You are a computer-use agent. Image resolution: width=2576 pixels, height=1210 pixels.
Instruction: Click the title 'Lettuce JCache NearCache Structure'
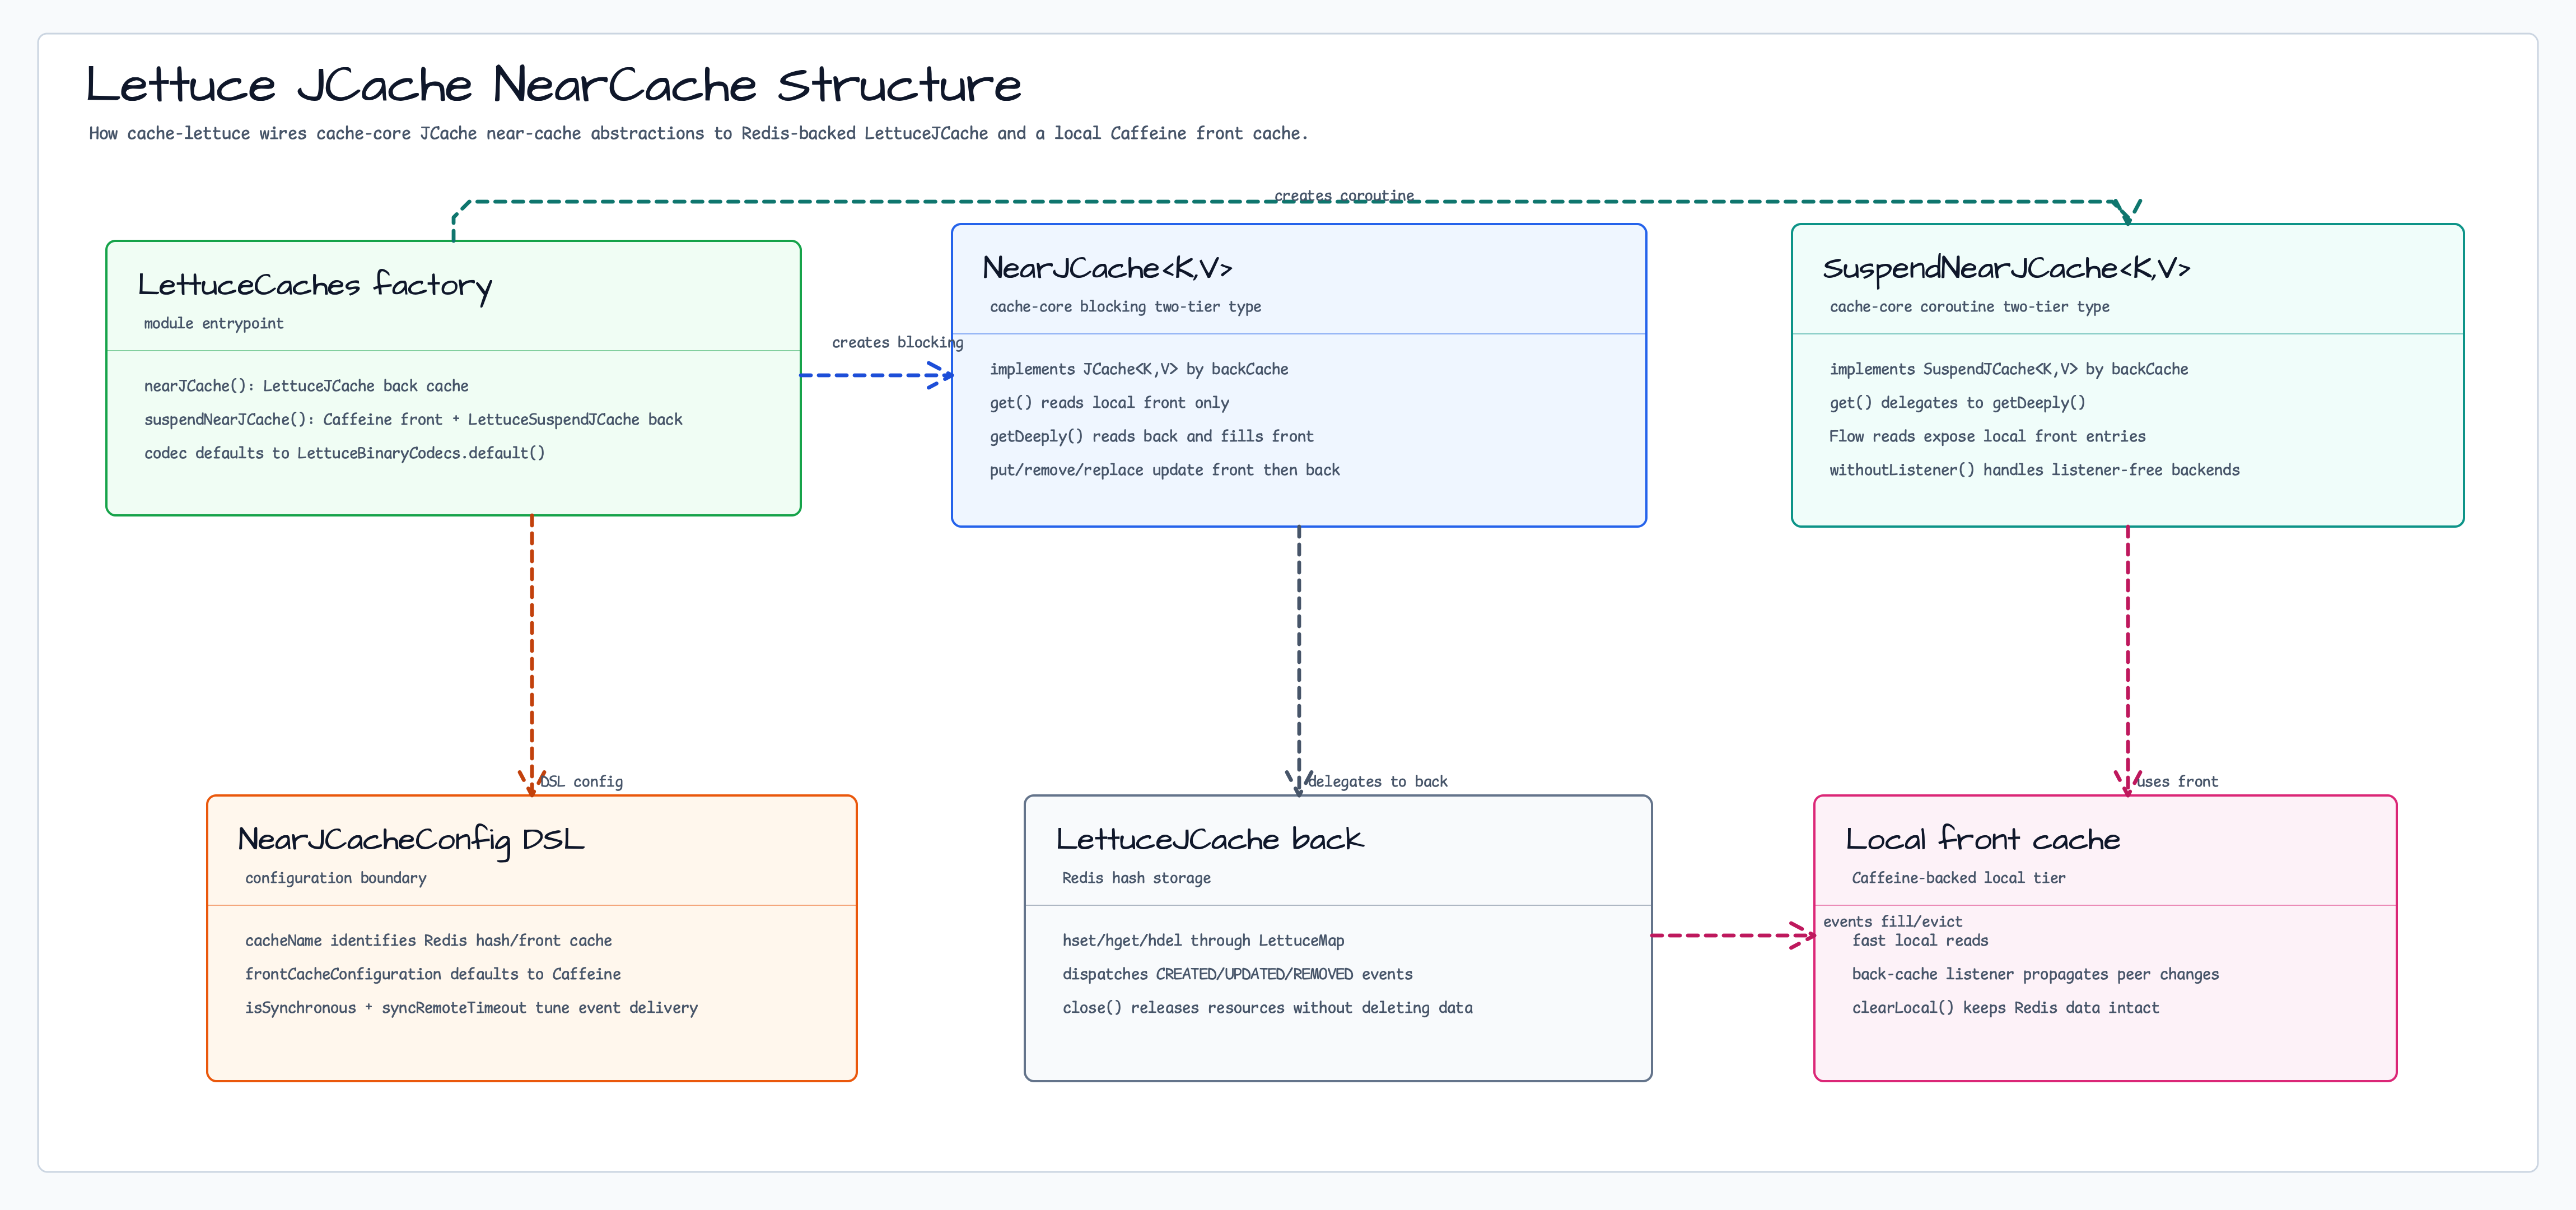[553, 85]
